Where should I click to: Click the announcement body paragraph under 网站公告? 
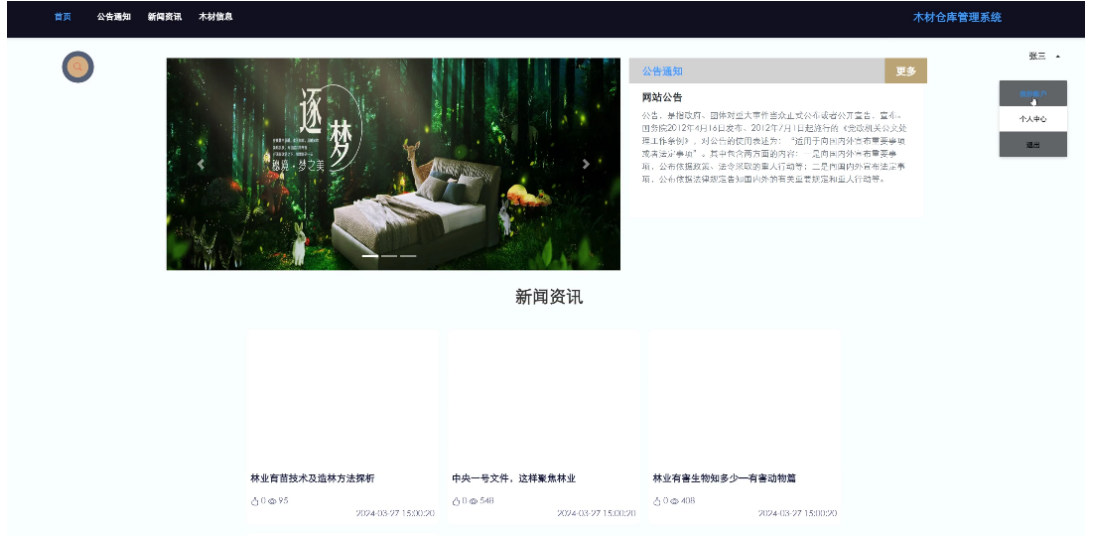(x=774, y=147)
